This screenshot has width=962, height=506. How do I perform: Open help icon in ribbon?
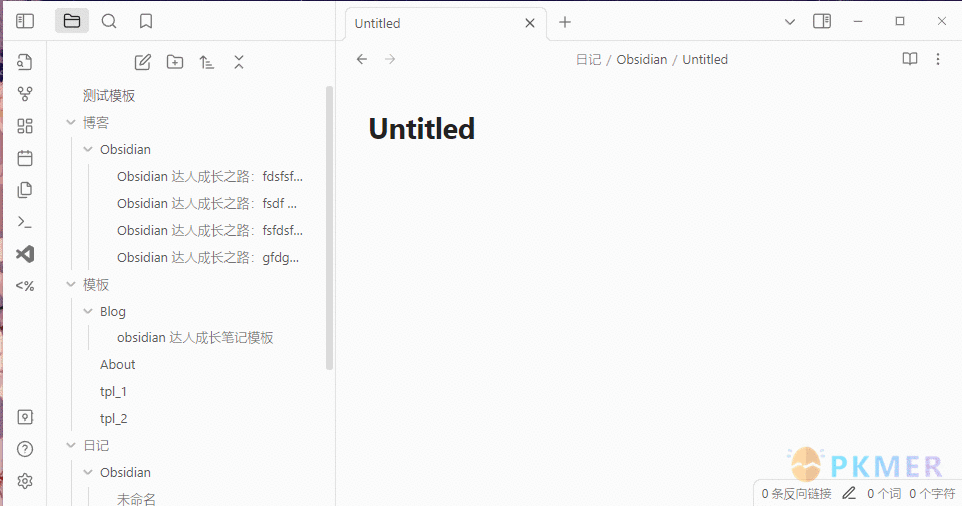(25, 449)
